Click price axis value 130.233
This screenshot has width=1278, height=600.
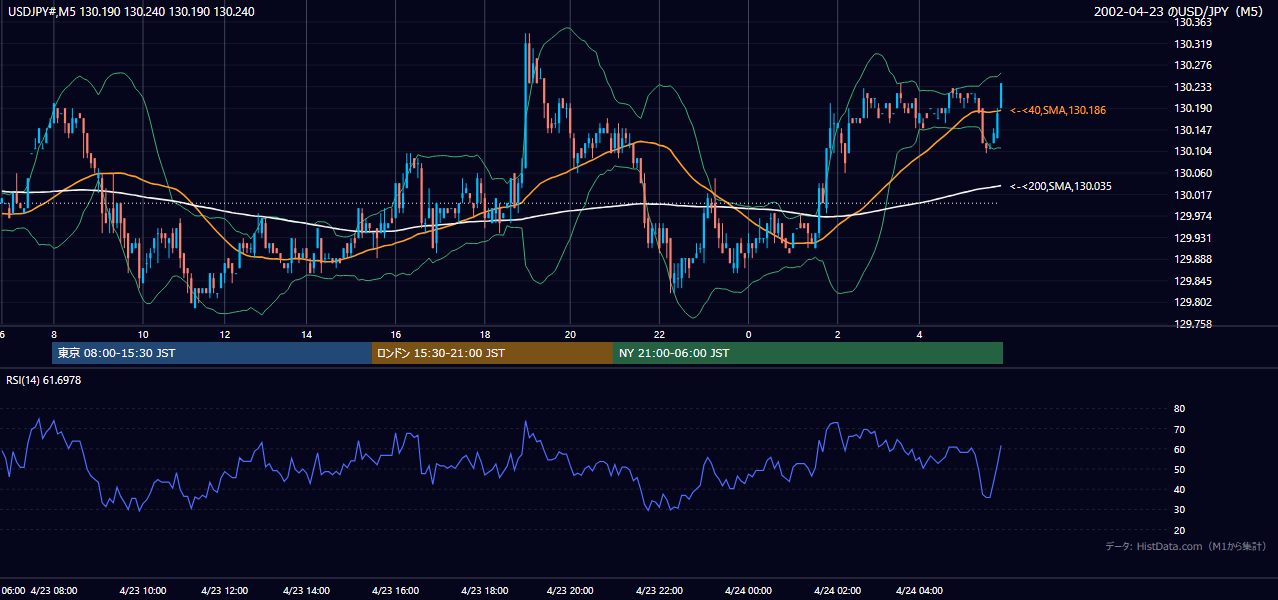coord(1192,87)
